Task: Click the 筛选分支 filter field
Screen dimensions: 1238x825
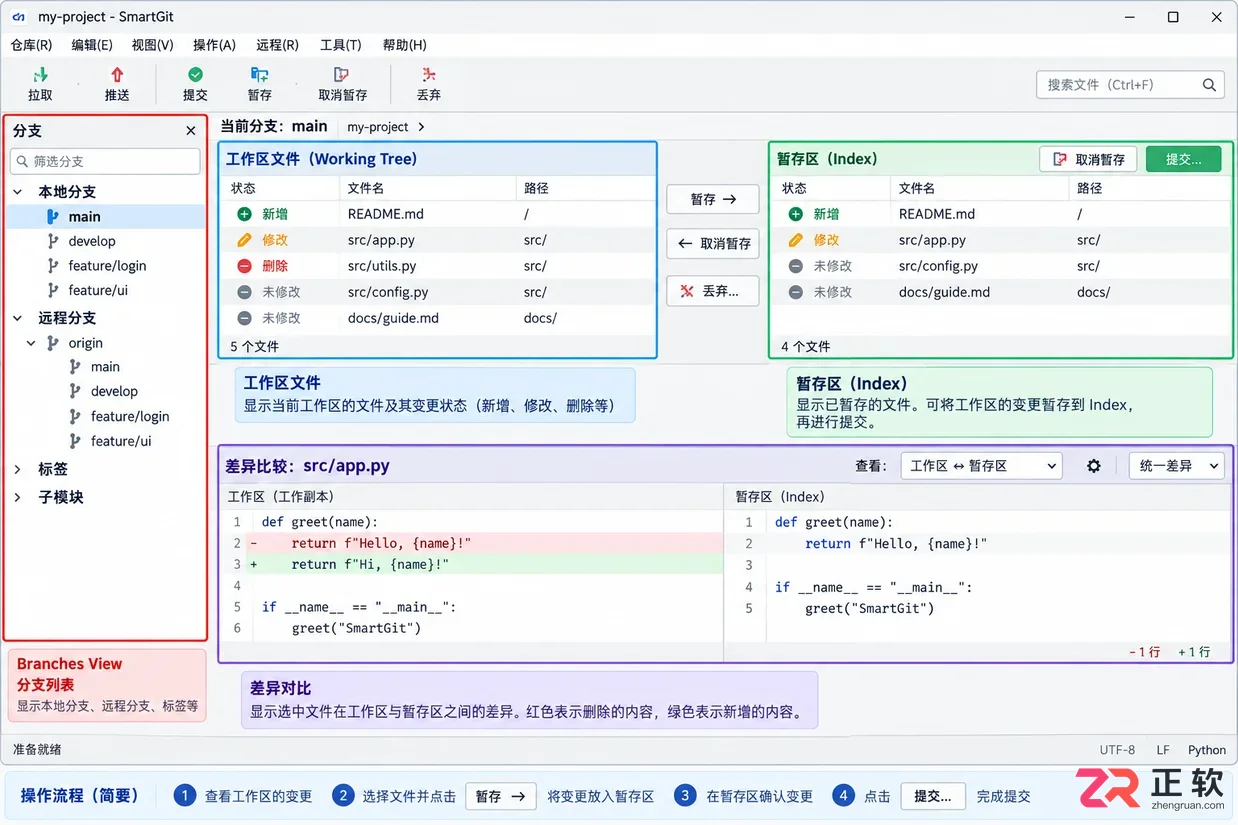Action: pyautogui.click(x=105, y=161)
